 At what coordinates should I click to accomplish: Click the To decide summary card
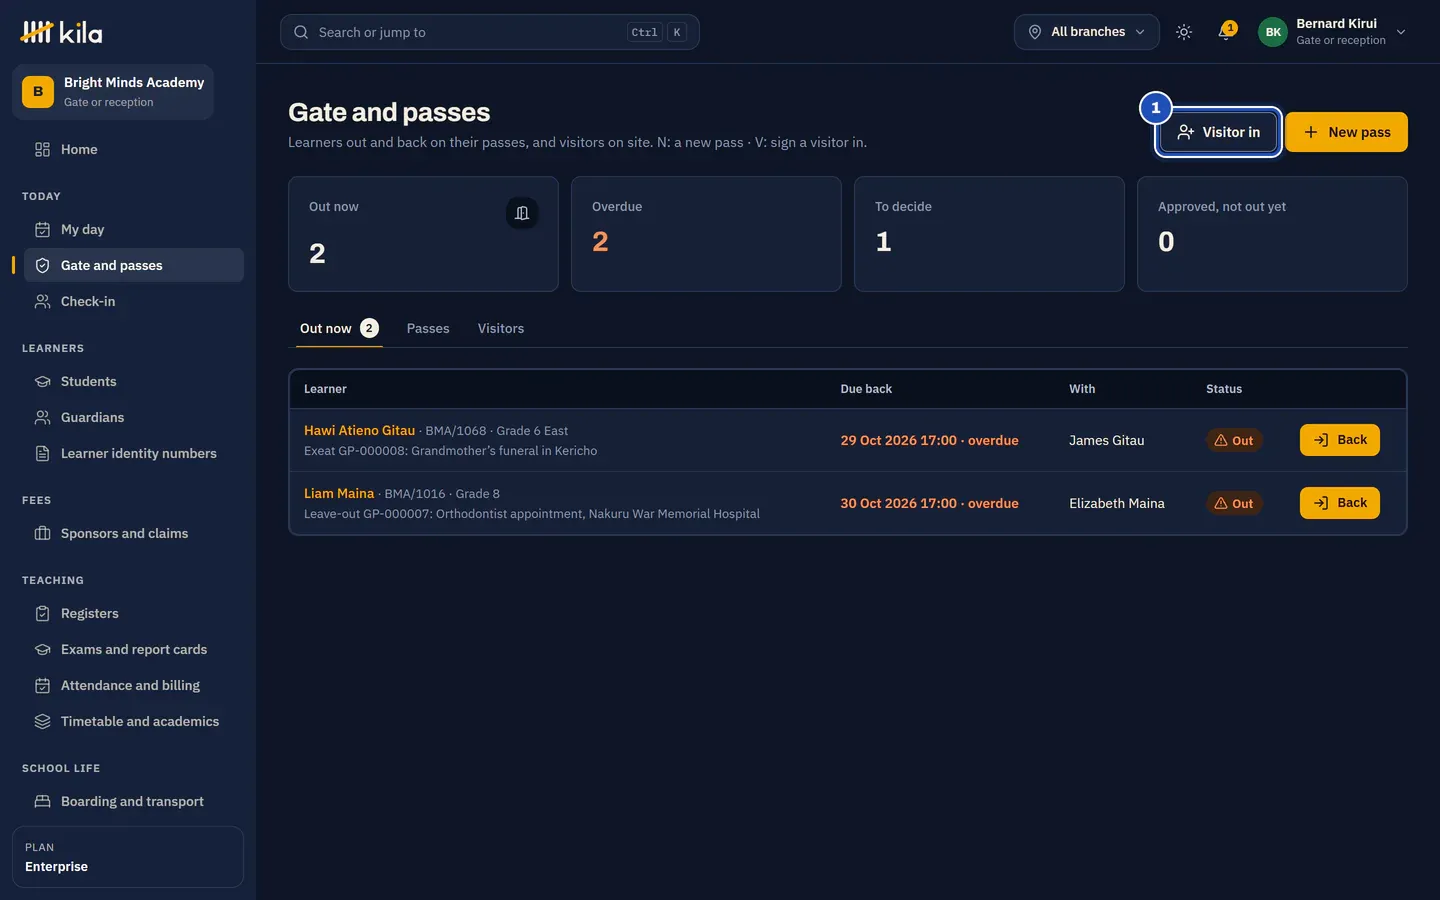click(989, 234)
